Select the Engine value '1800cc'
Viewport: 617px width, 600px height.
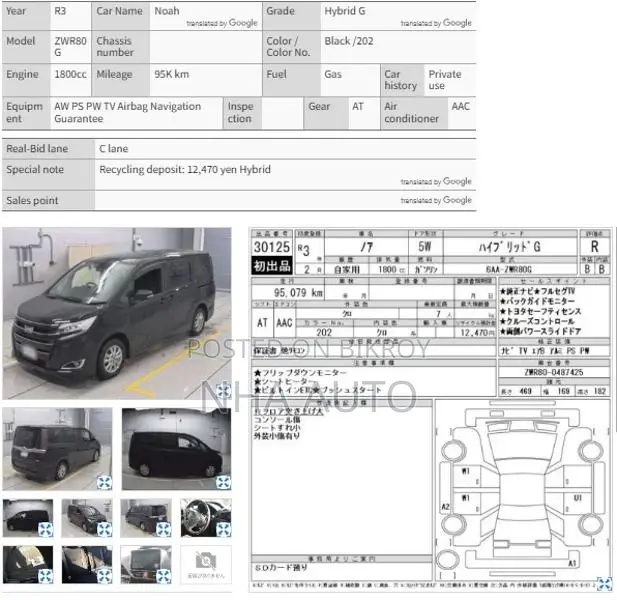(70, 74)
